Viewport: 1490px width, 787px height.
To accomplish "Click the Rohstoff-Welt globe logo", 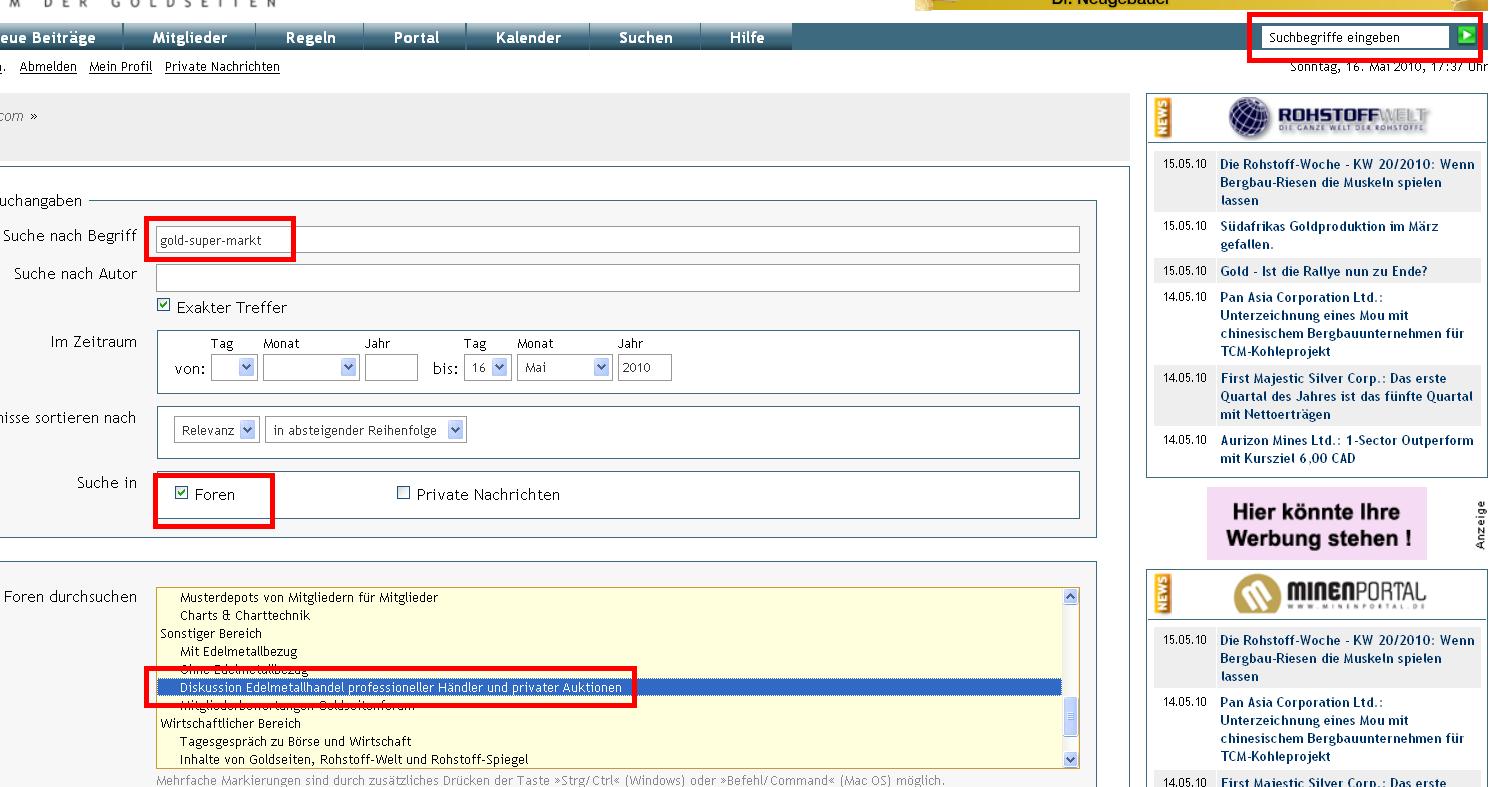I will click(x=1328, y=118).
